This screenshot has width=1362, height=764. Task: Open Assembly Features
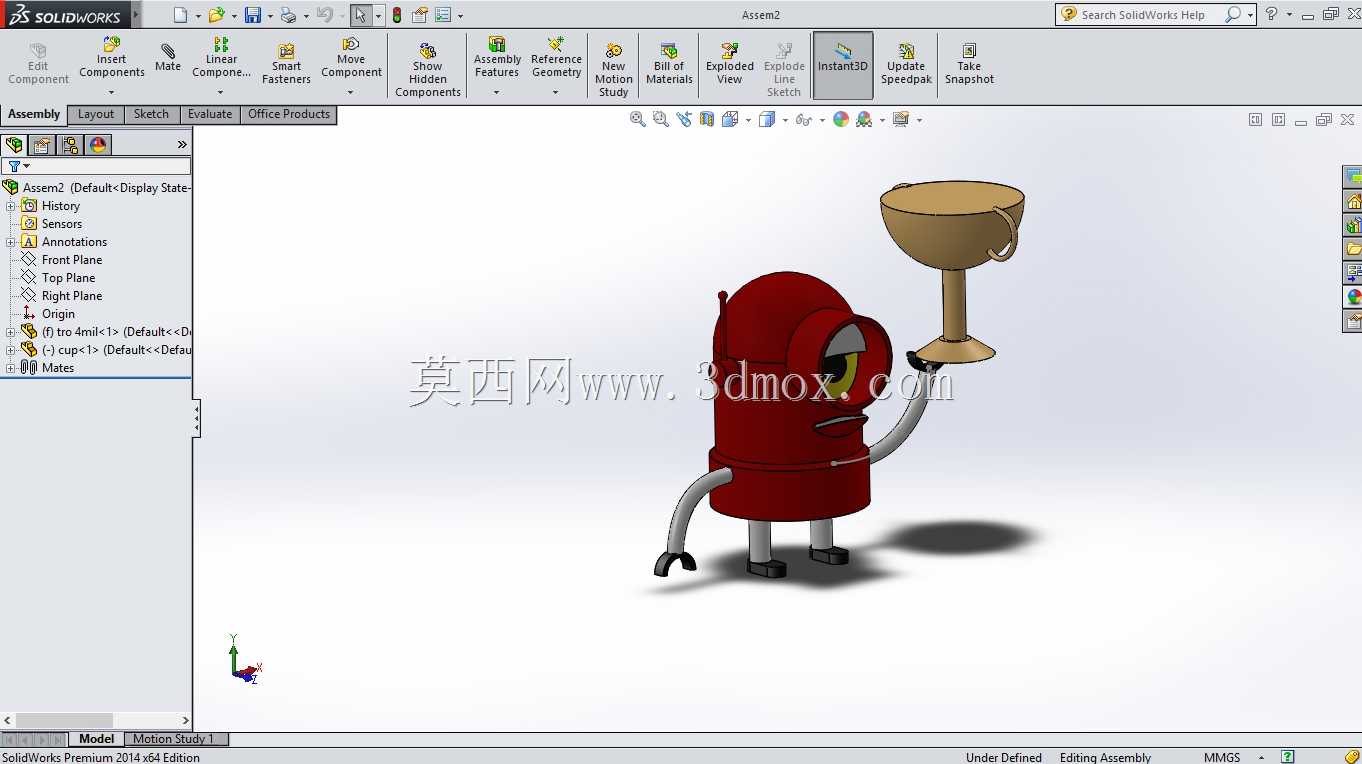[x=497, y=58]
